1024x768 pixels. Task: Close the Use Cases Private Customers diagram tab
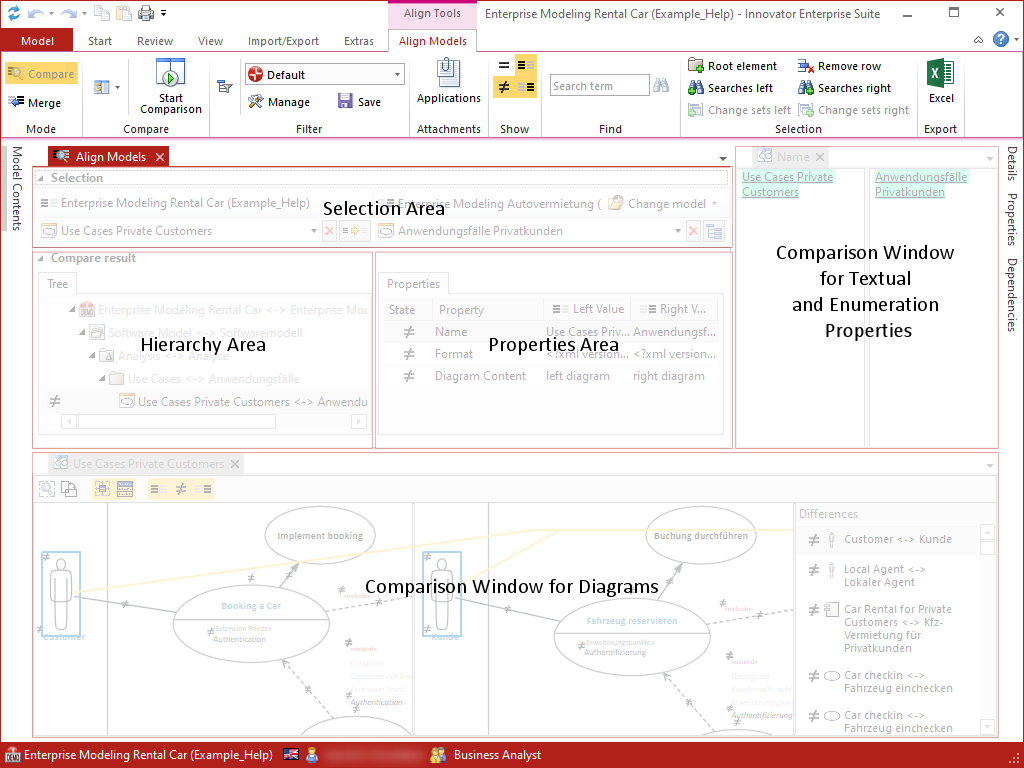point(235,464)
